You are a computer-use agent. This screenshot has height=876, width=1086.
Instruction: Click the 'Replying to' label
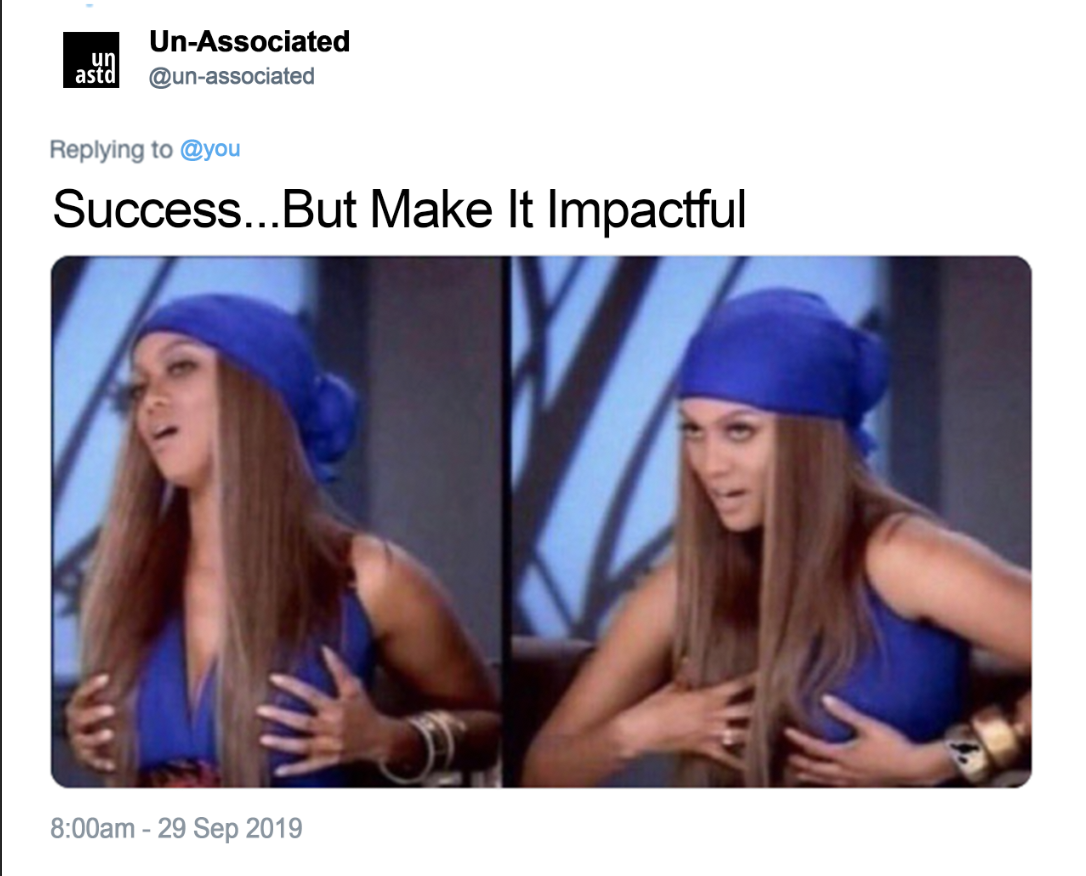pos(111,149)
